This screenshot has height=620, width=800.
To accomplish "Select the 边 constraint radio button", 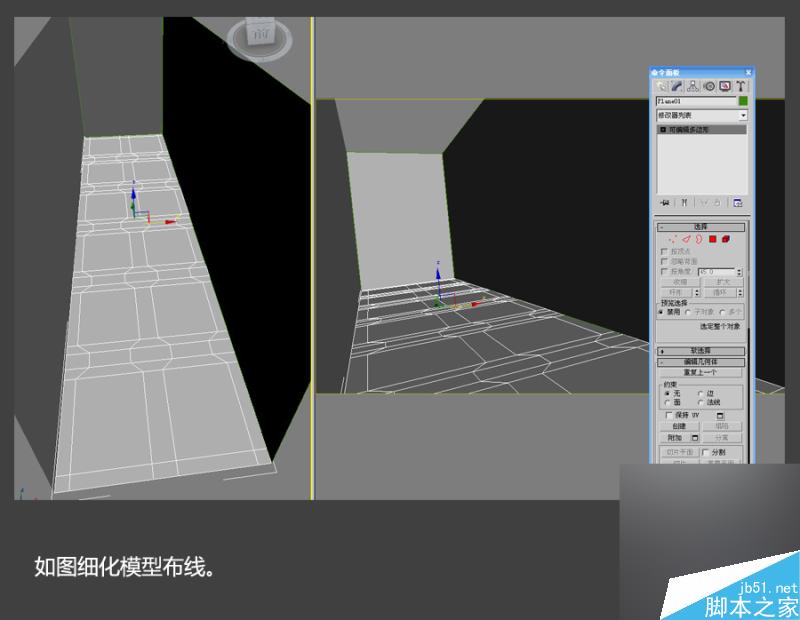I will (x=700, y=393).
